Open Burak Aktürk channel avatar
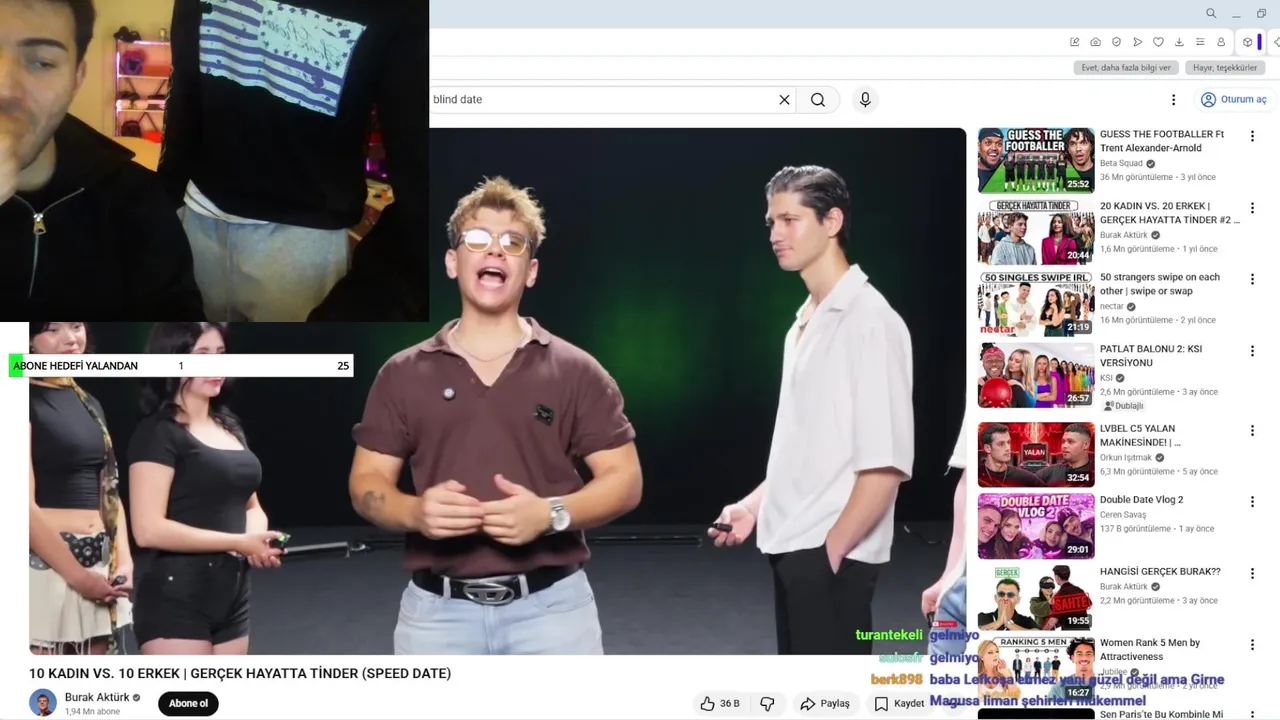 coord(43,703)
